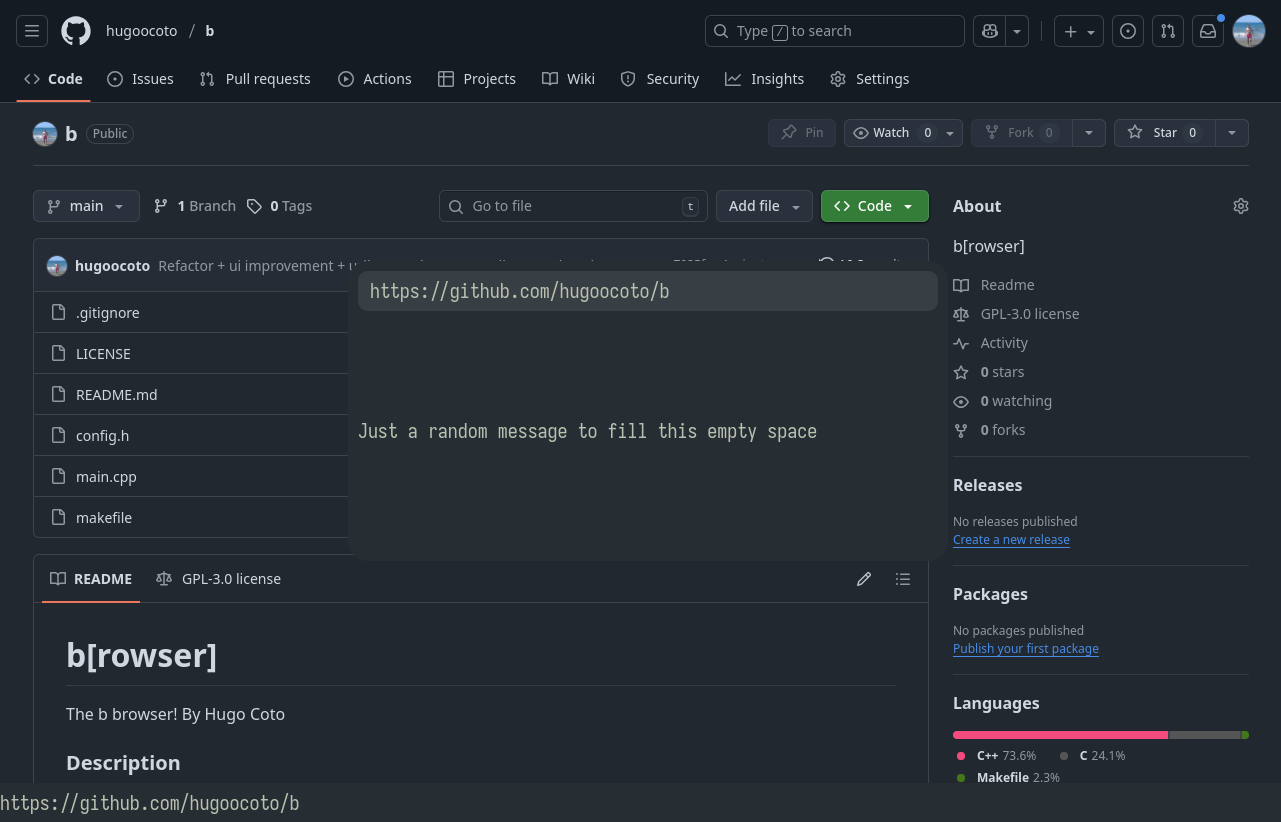Switch to the Issues tab
Image resolution: width=1281 pixels, height=822 pixels.
click(141, 79)
